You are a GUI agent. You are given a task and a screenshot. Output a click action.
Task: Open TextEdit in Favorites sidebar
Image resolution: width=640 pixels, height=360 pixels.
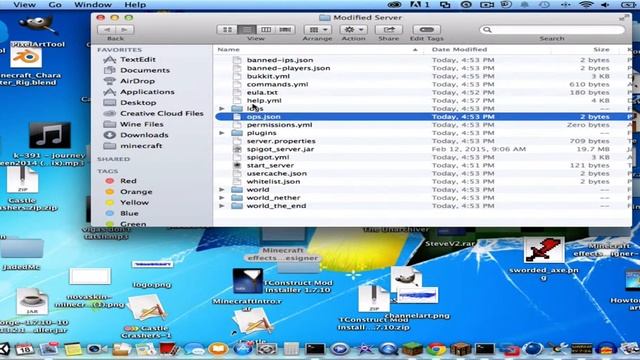pos(138,60)
